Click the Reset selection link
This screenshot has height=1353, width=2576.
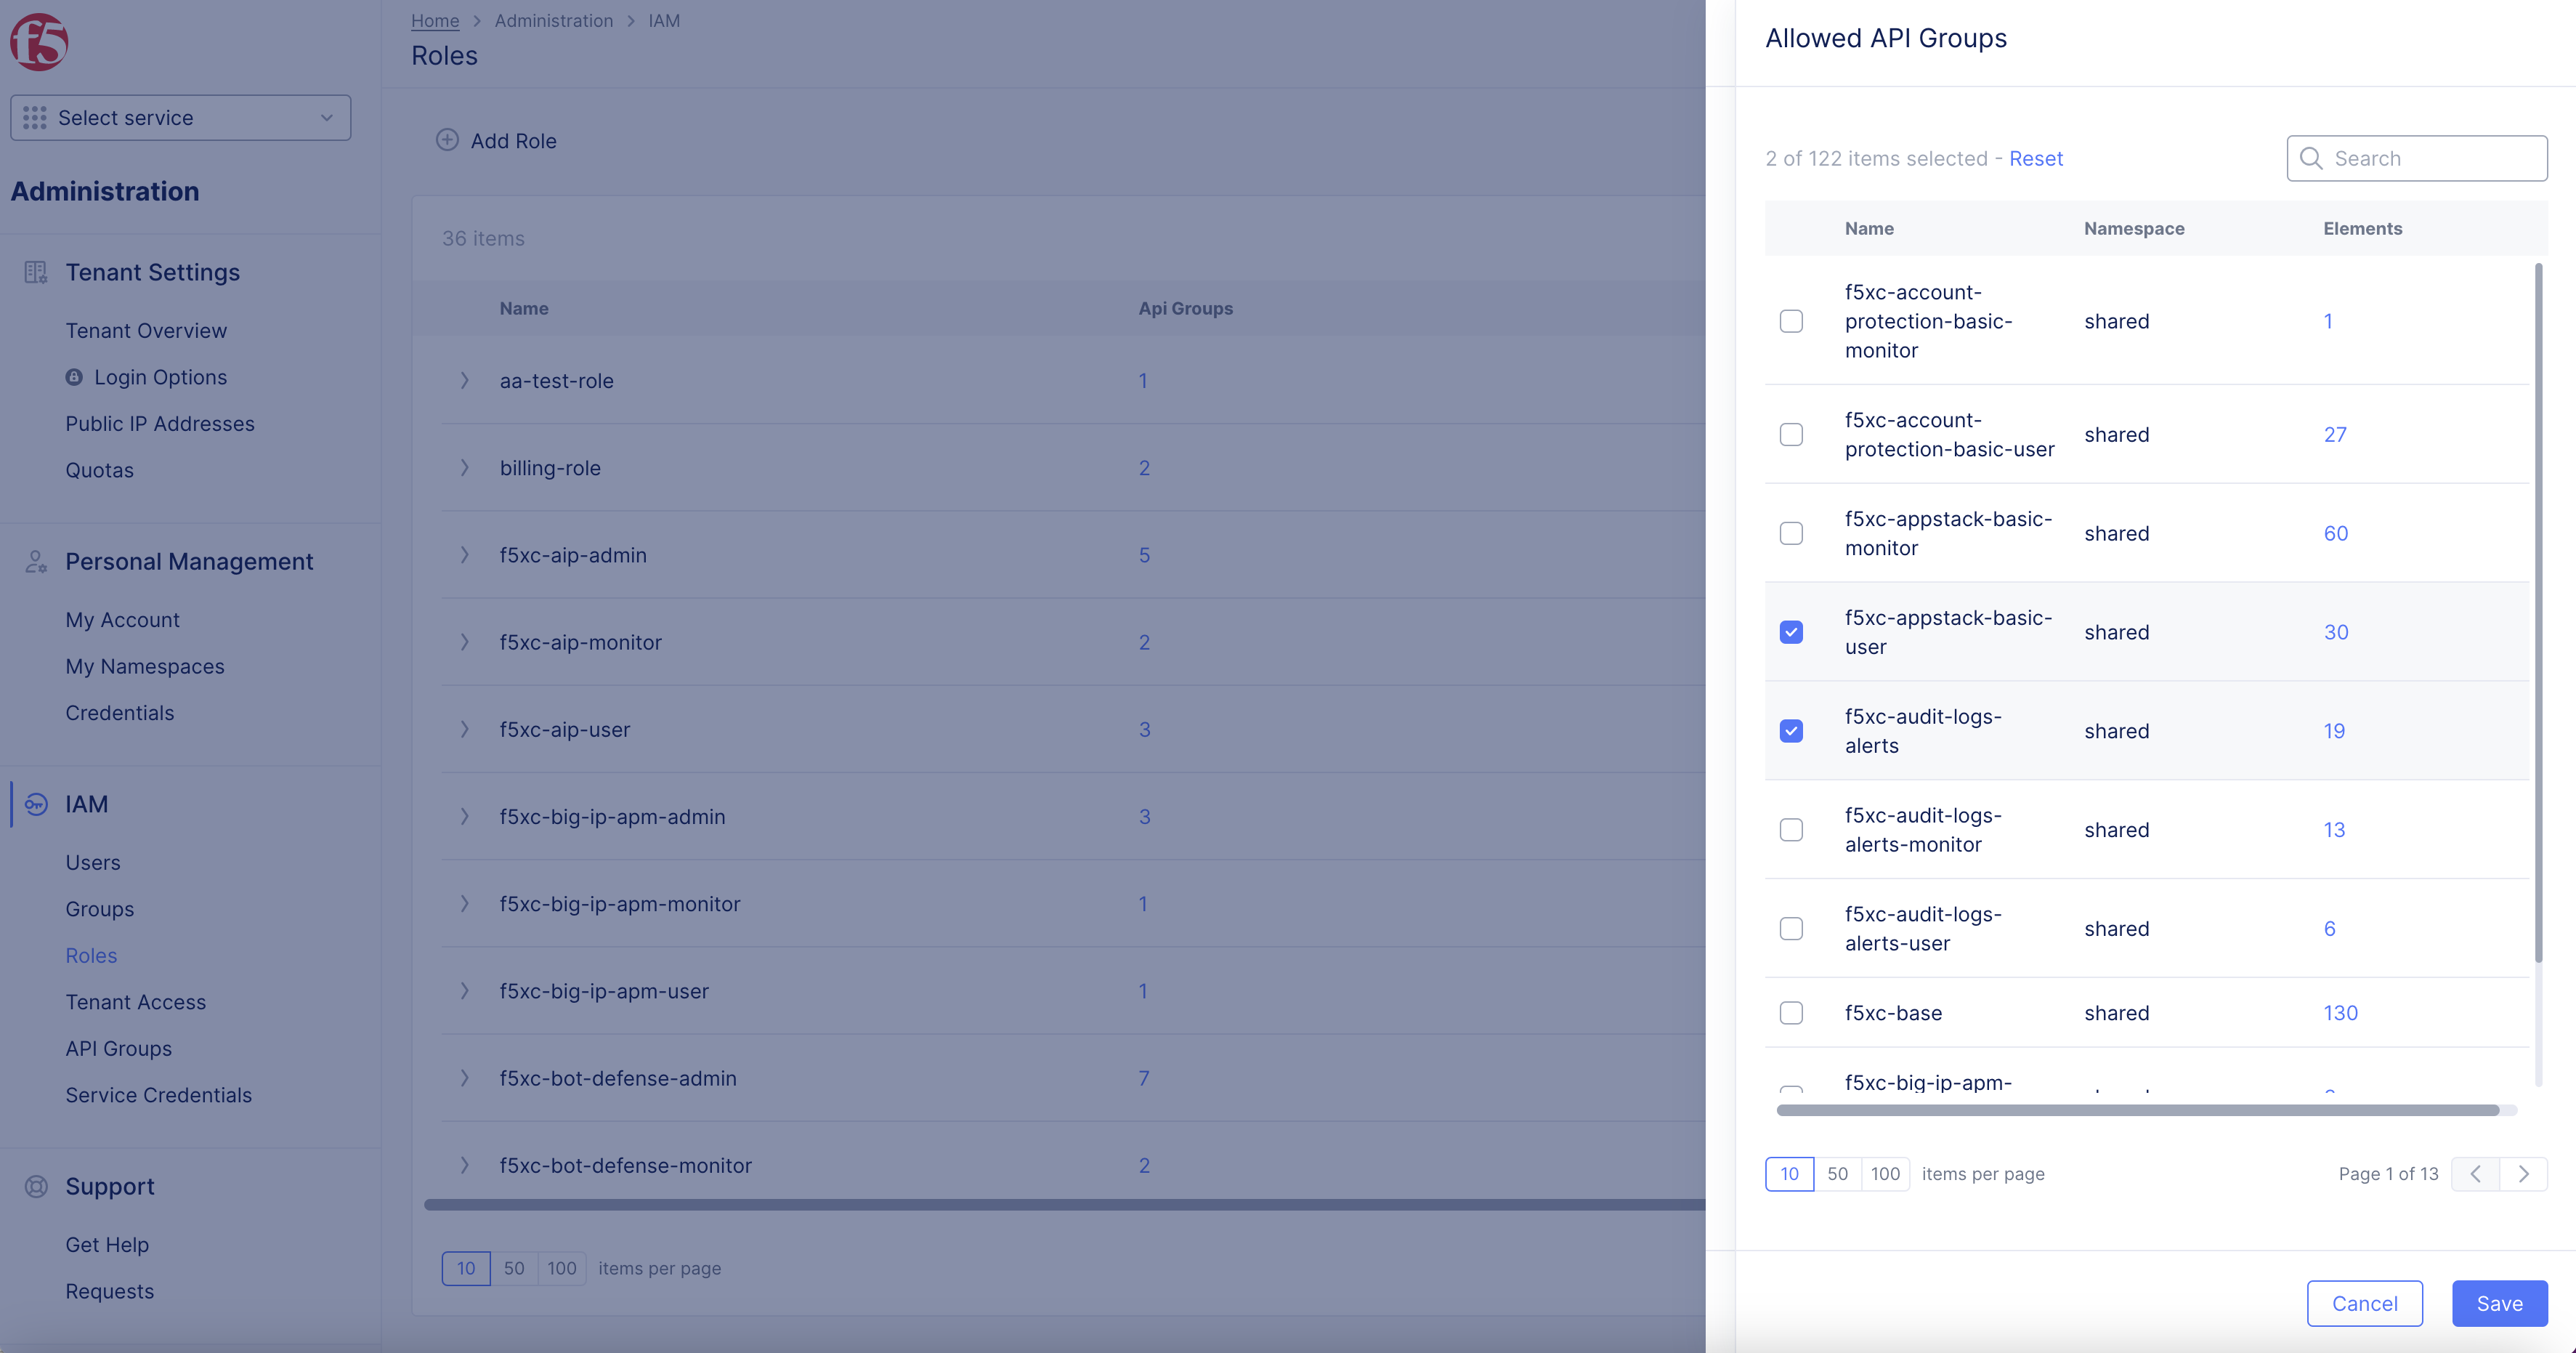pyautogui.click(x=2035, y=158)
